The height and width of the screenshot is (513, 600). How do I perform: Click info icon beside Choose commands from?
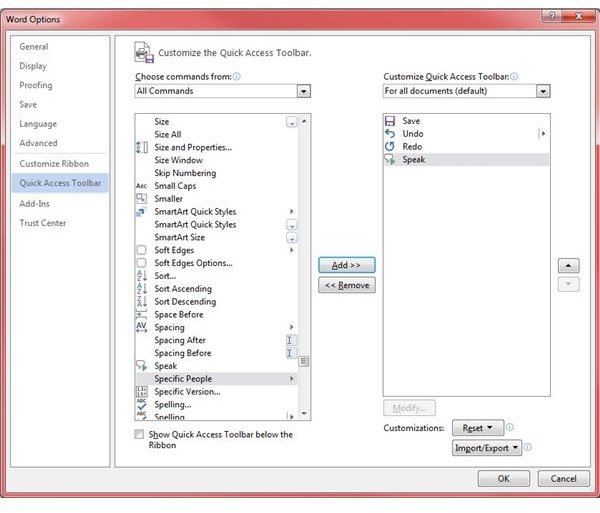pos(236,77)
